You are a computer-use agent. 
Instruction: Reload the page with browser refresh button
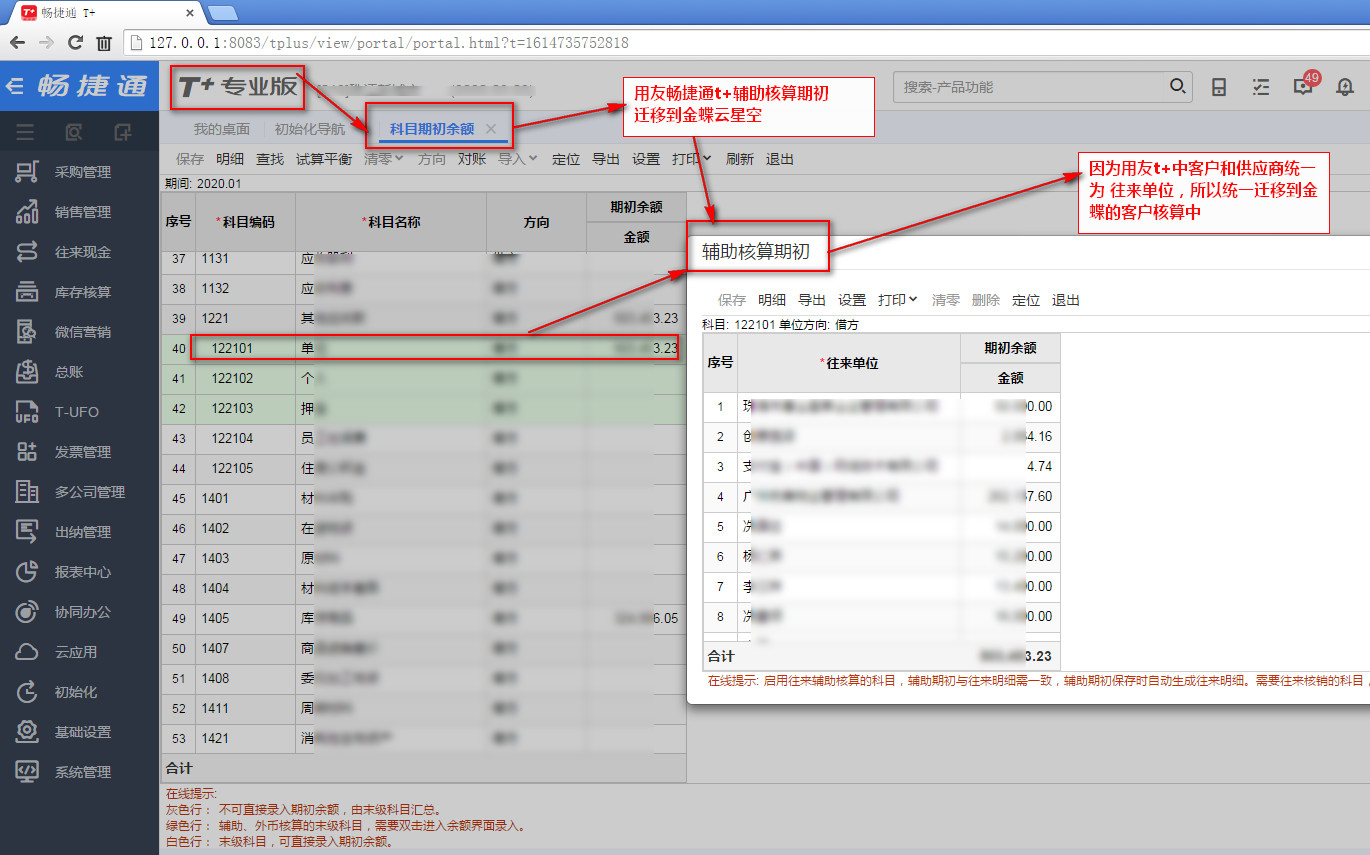point(75,43)
